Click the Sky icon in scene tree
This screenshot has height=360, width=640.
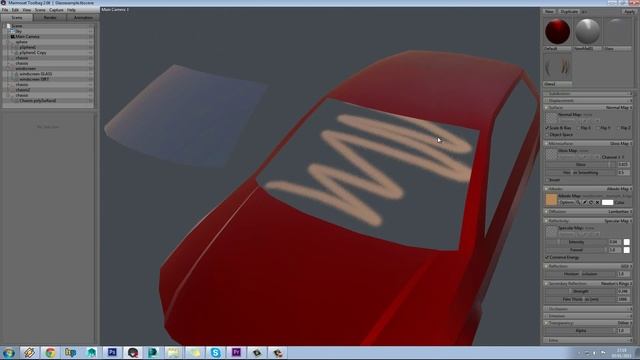pos(12,31)
